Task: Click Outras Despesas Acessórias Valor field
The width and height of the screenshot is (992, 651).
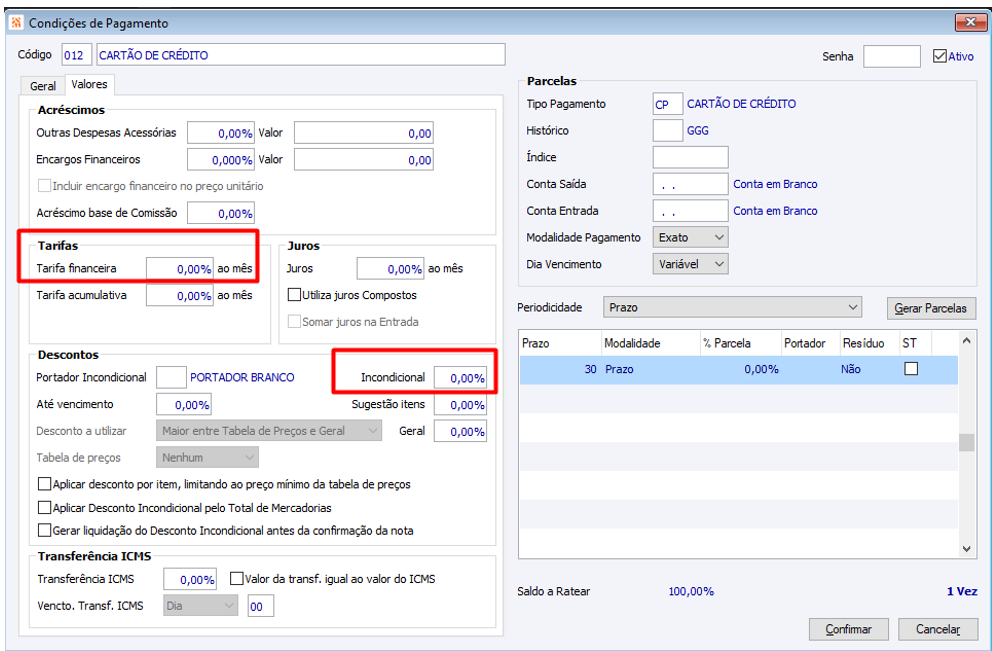Action: click(x=364, y=133)
